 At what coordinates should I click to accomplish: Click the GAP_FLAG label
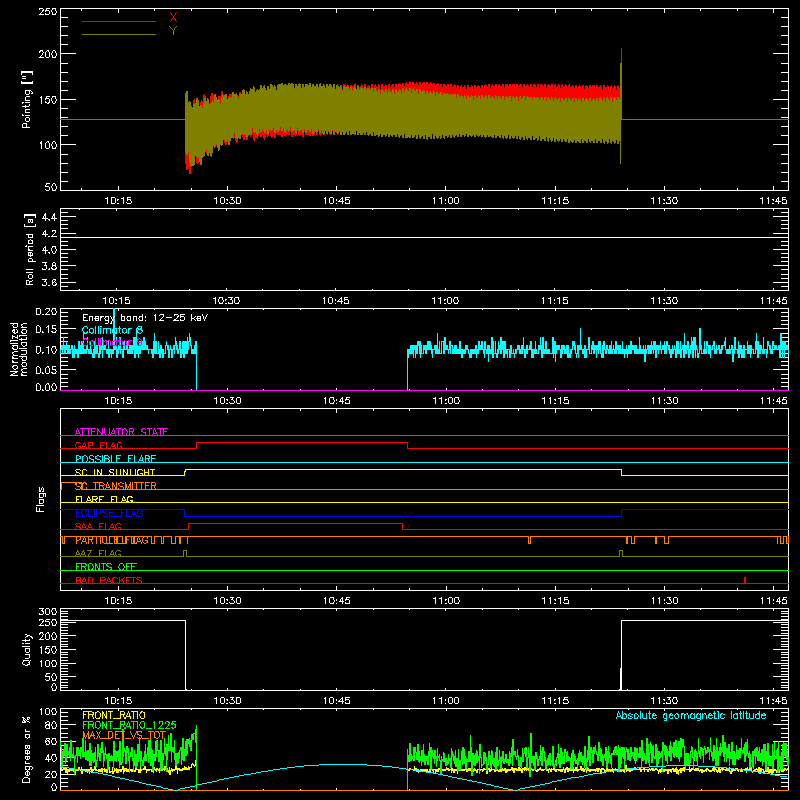98,445
